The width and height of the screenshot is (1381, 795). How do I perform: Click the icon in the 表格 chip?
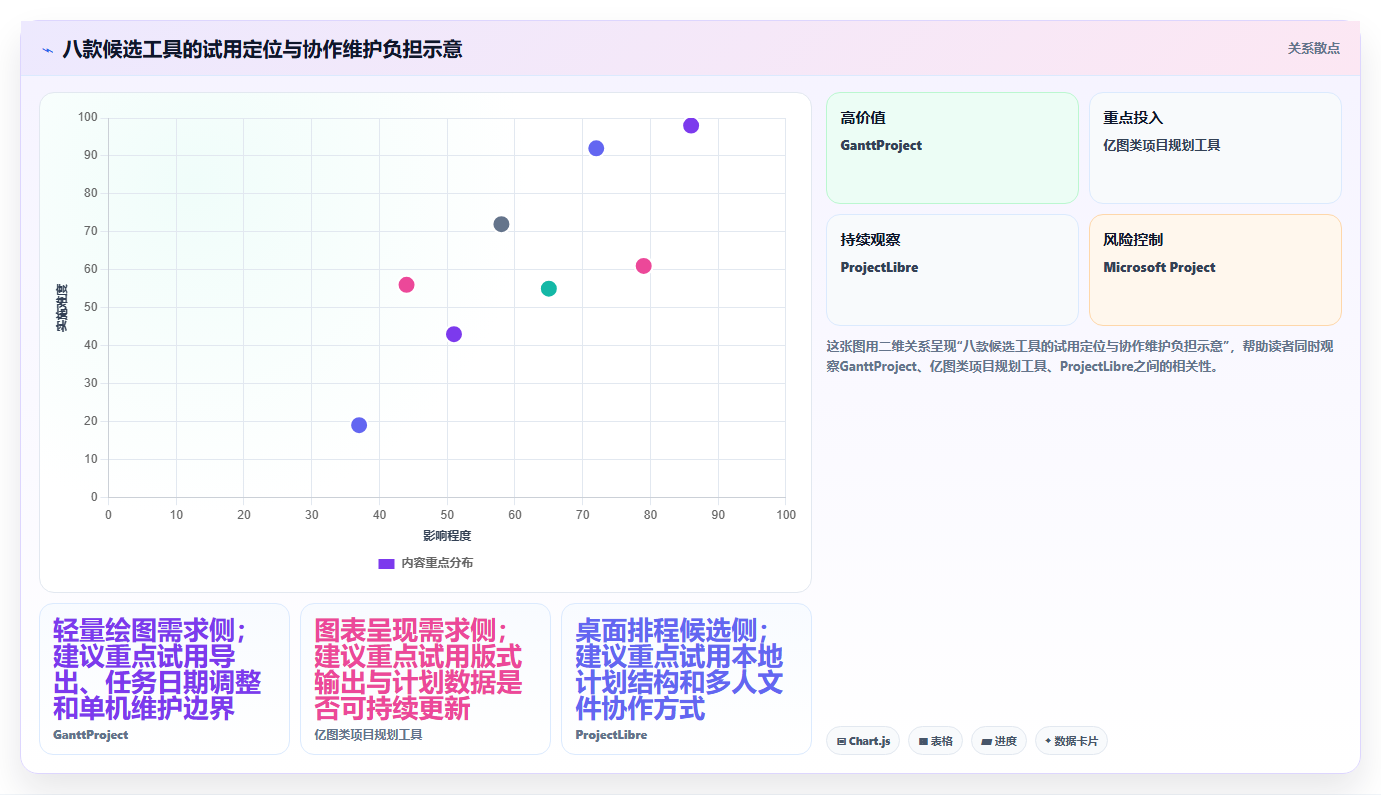(x=923, y=742)
